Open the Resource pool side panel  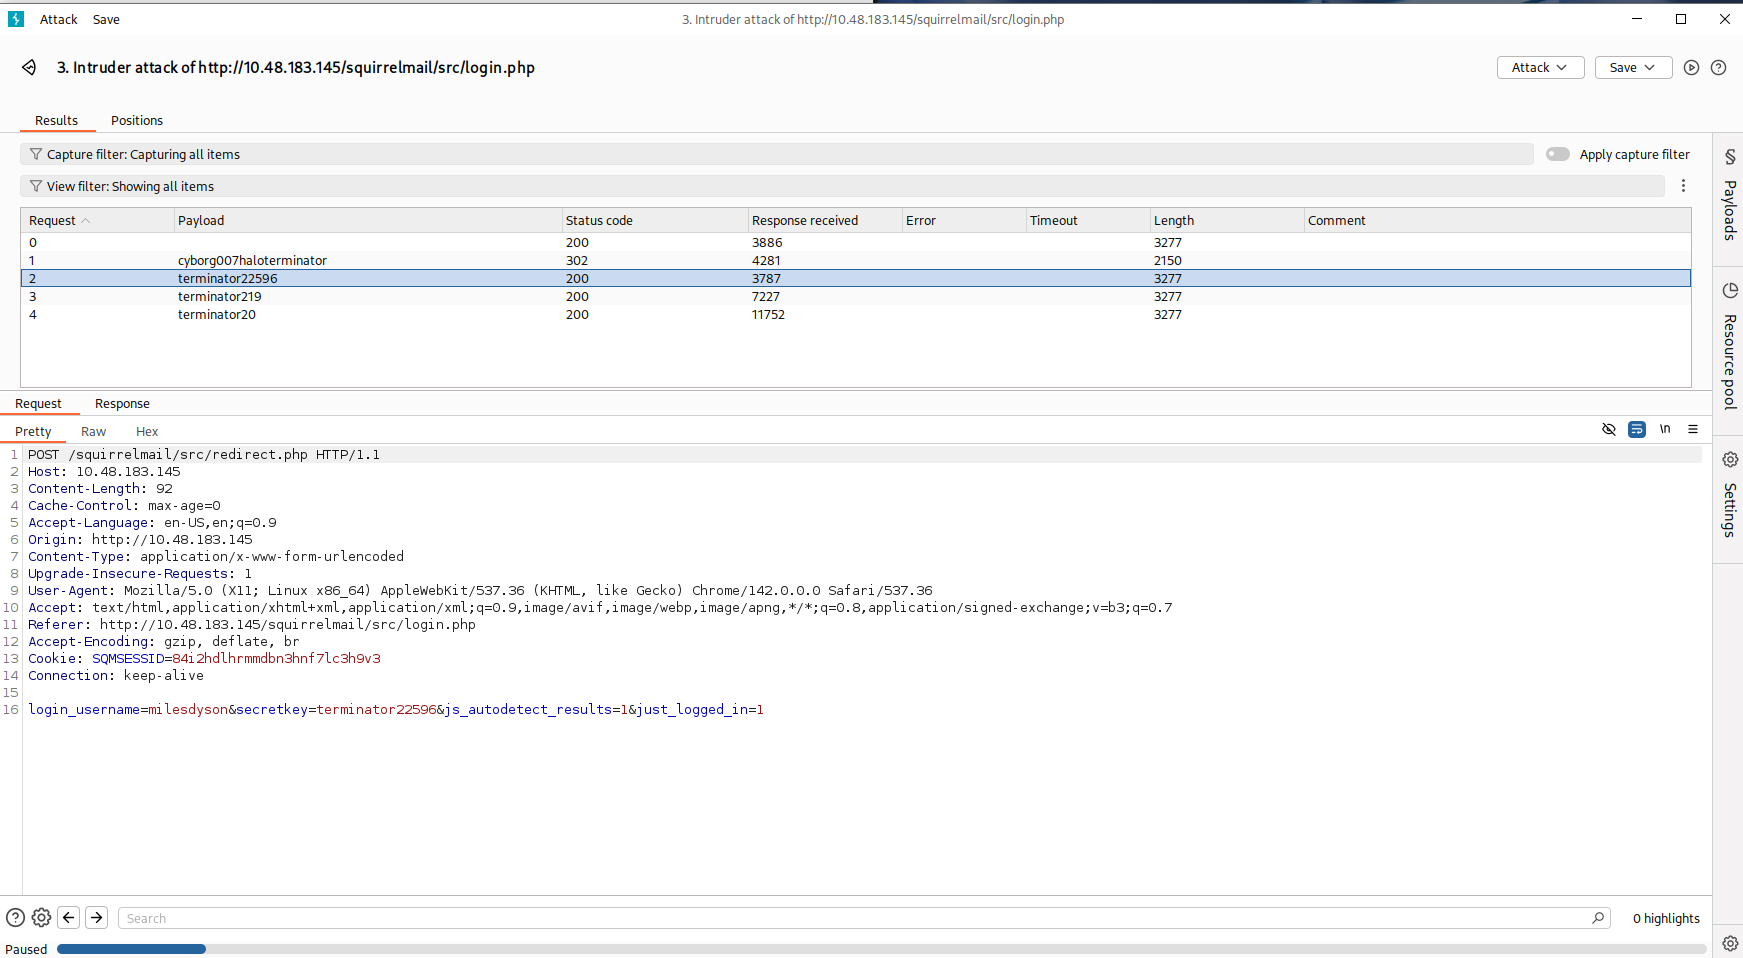1729,347
